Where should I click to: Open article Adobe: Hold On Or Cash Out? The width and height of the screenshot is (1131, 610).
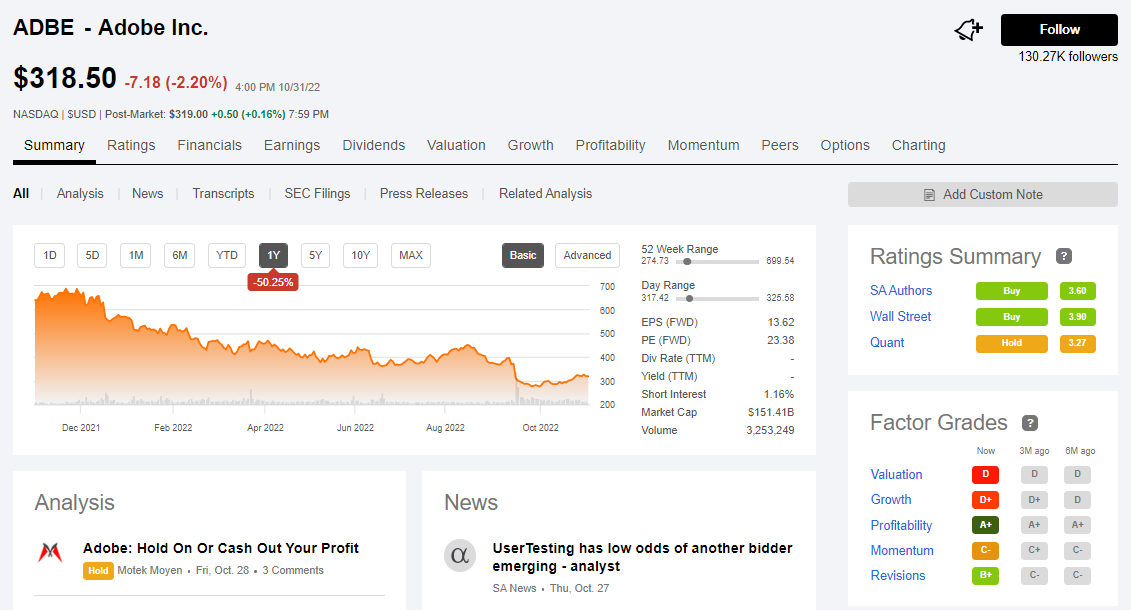[x=221, y=548]
